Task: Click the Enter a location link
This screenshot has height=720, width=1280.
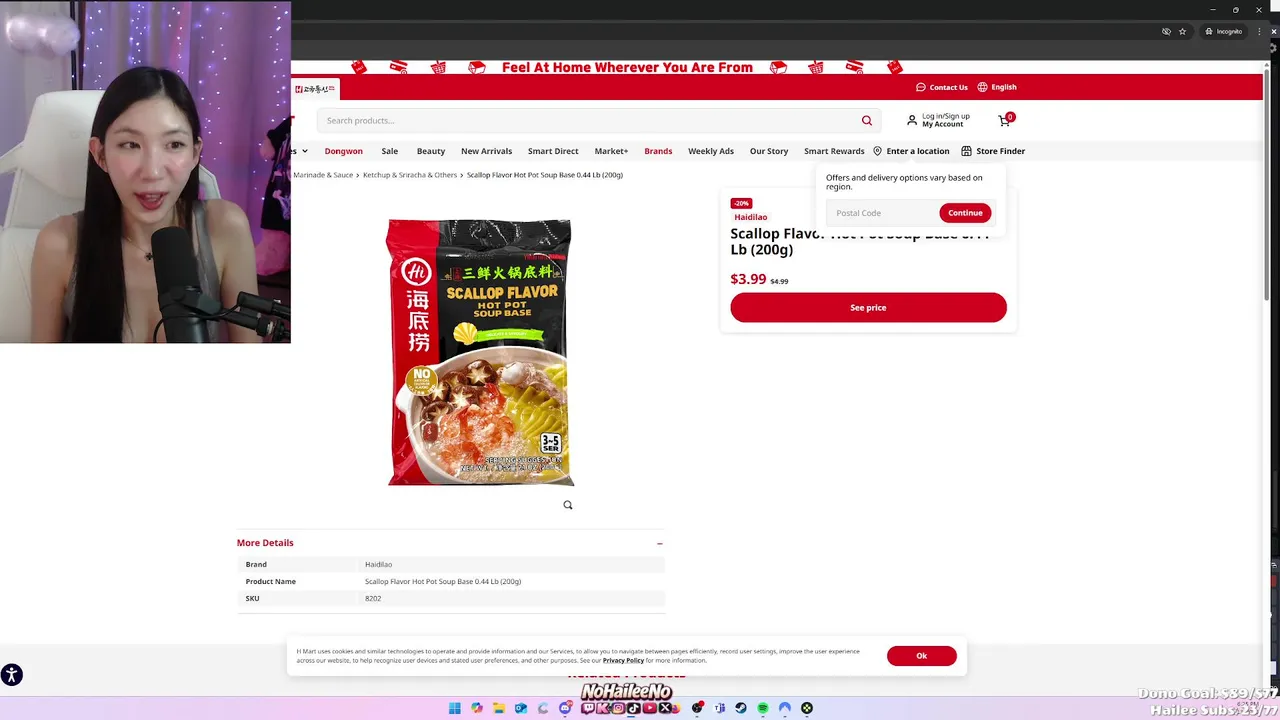Action: point(918,151)
